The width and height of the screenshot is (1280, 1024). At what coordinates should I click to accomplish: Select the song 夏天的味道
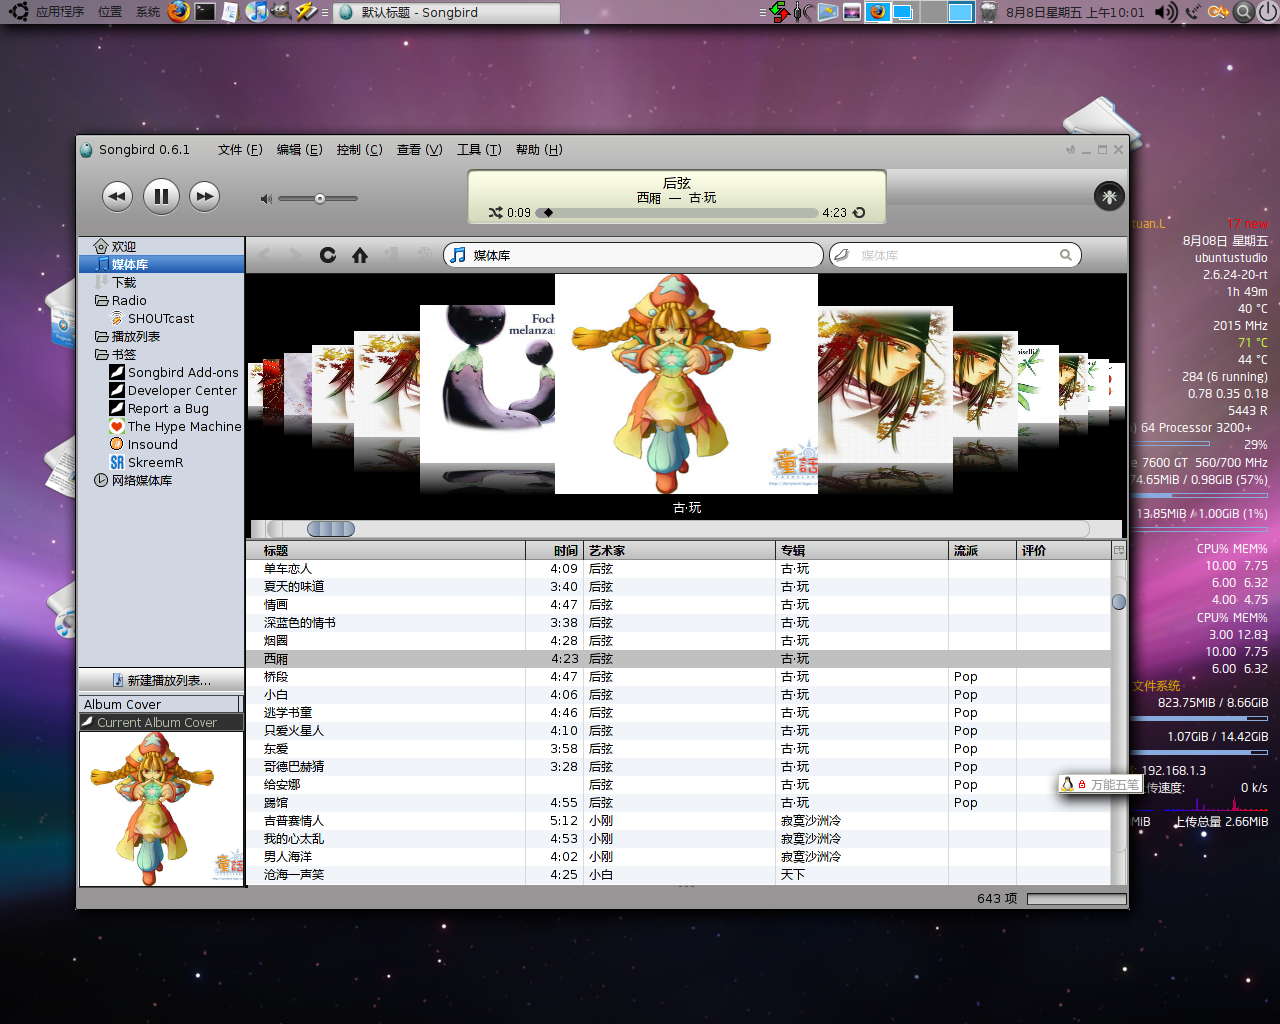coord(679,587)
